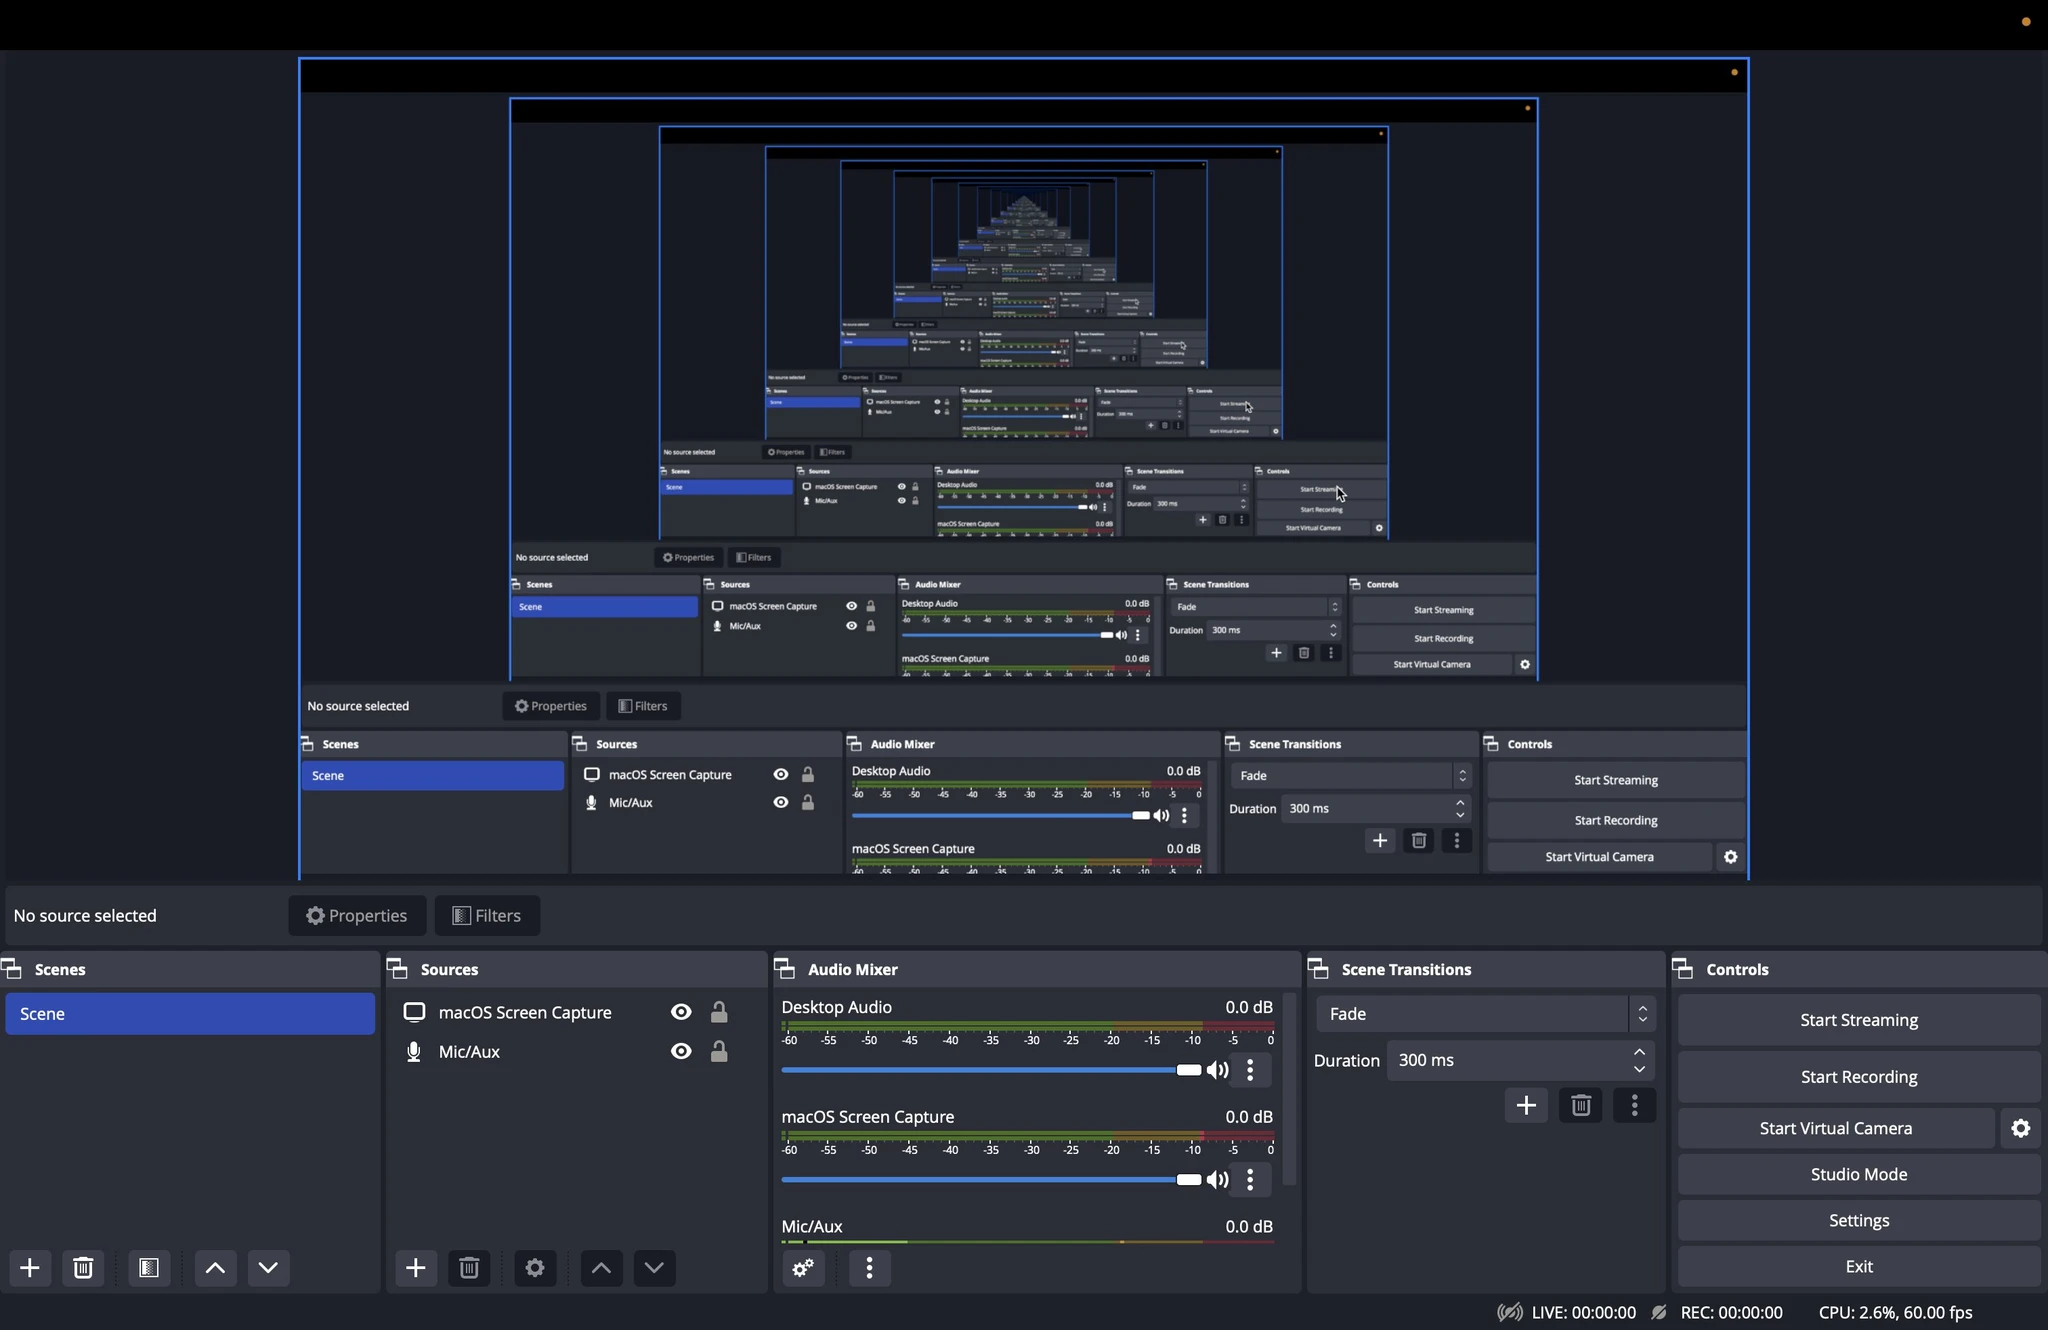Open scene filters icon in Scenes panel
The height and width of the screenshot is (1330, 2048).
click(x=149, y=1268)
